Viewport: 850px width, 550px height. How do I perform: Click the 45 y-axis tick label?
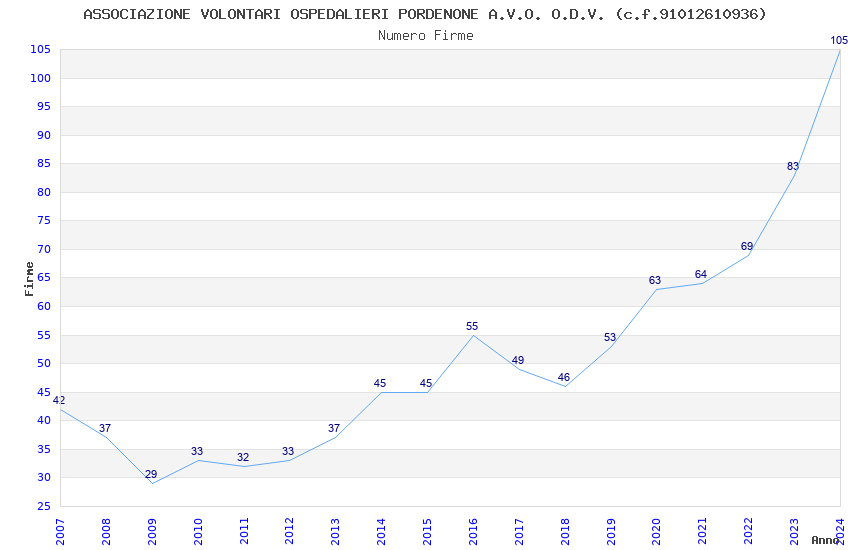44,392
